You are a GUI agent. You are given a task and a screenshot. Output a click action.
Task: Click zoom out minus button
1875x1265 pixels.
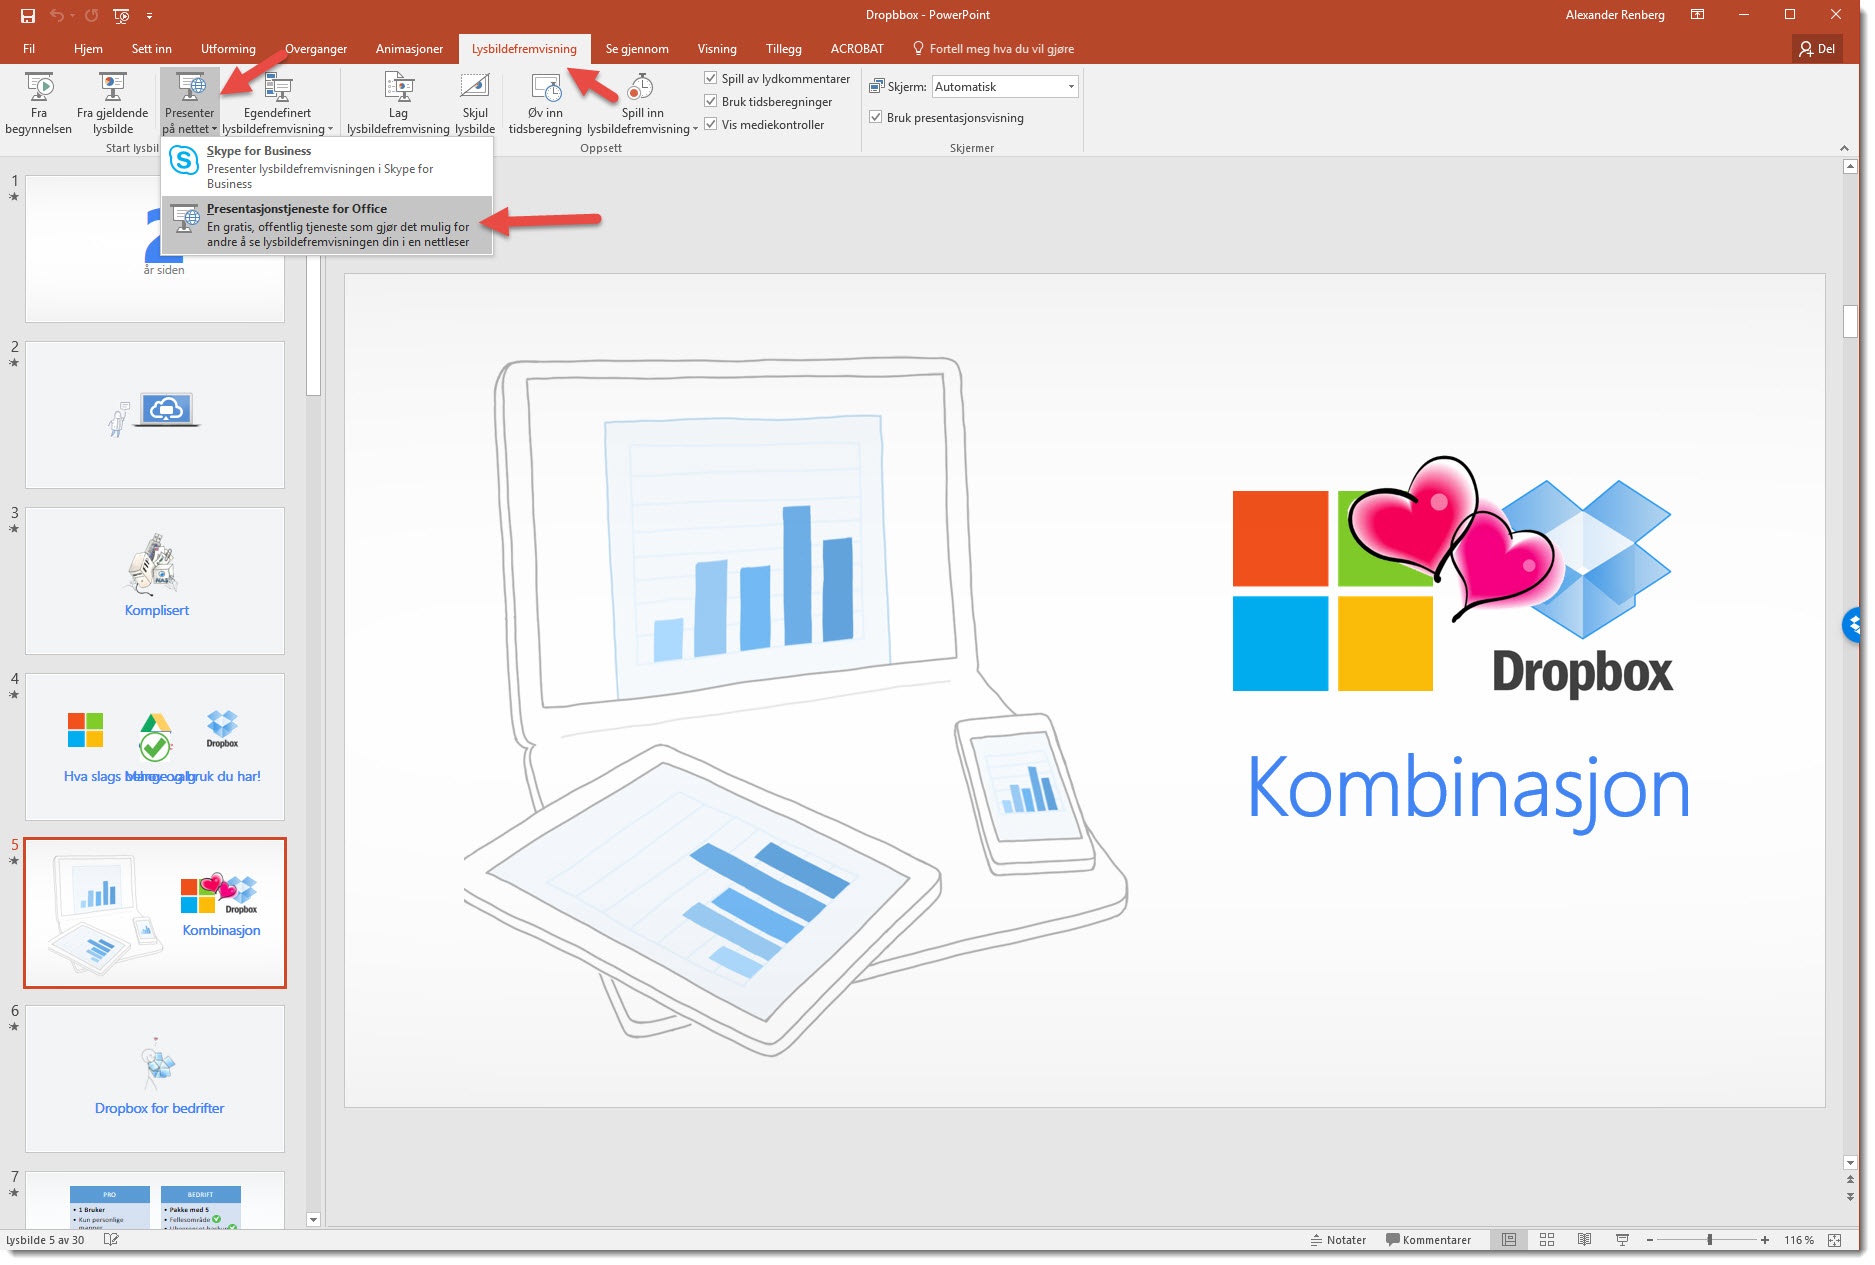[x=1650, y=1240]
